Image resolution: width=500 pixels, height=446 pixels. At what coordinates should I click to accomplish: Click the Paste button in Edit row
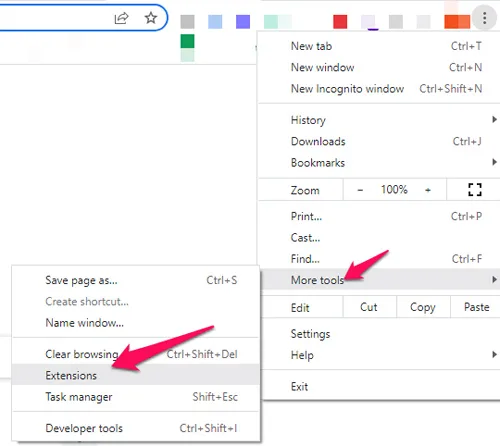point(476,307)
